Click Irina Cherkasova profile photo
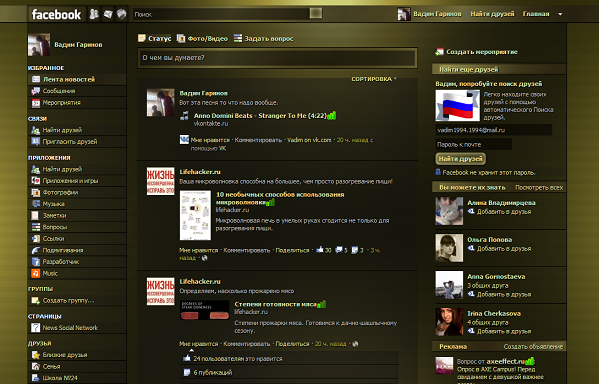 point(449,322)
